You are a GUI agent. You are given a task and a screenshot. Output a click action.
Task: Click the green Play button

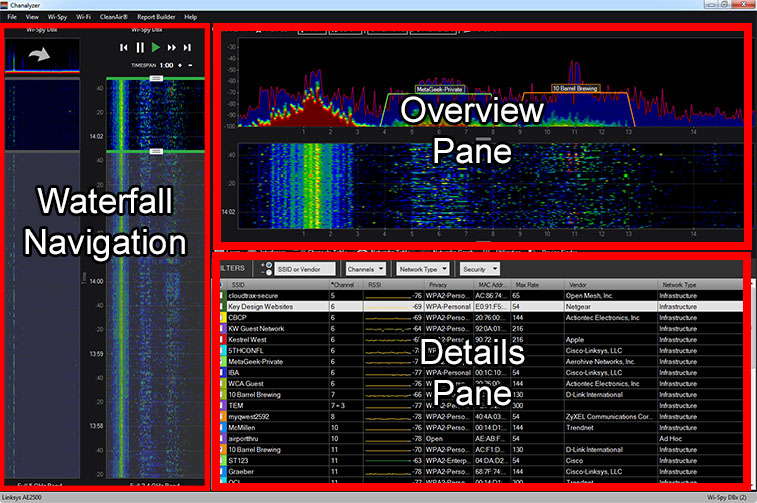(x=155, y=47)
